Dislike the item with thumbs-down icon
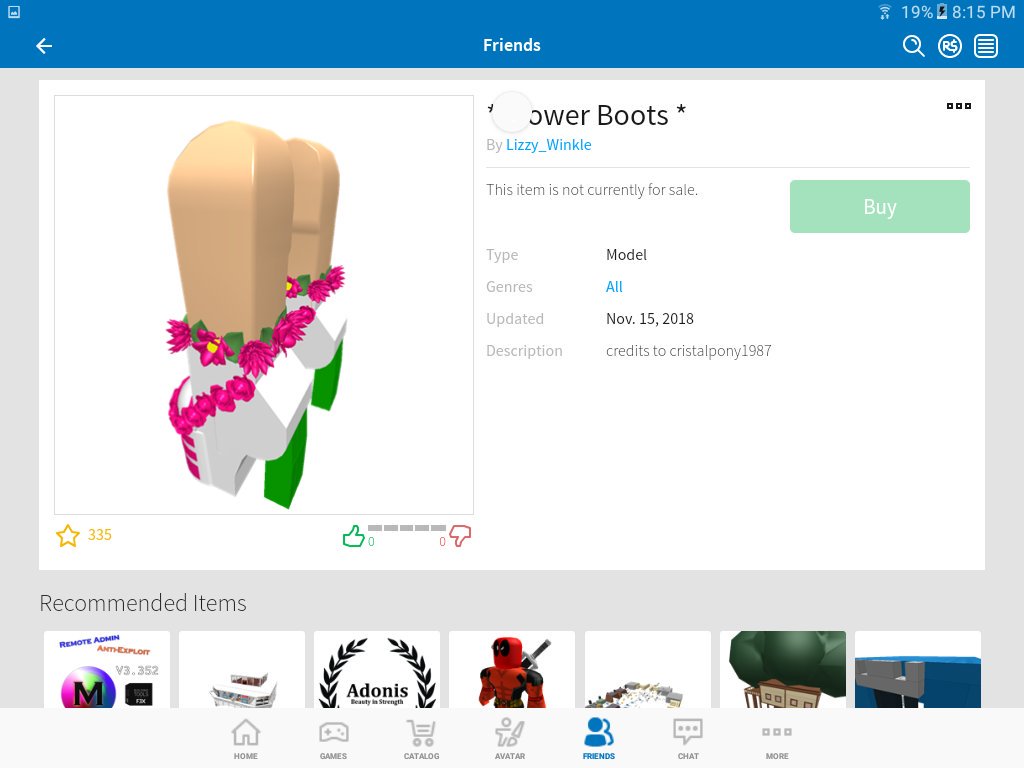Screen dimensions: 1024x768 click(460, 536)
